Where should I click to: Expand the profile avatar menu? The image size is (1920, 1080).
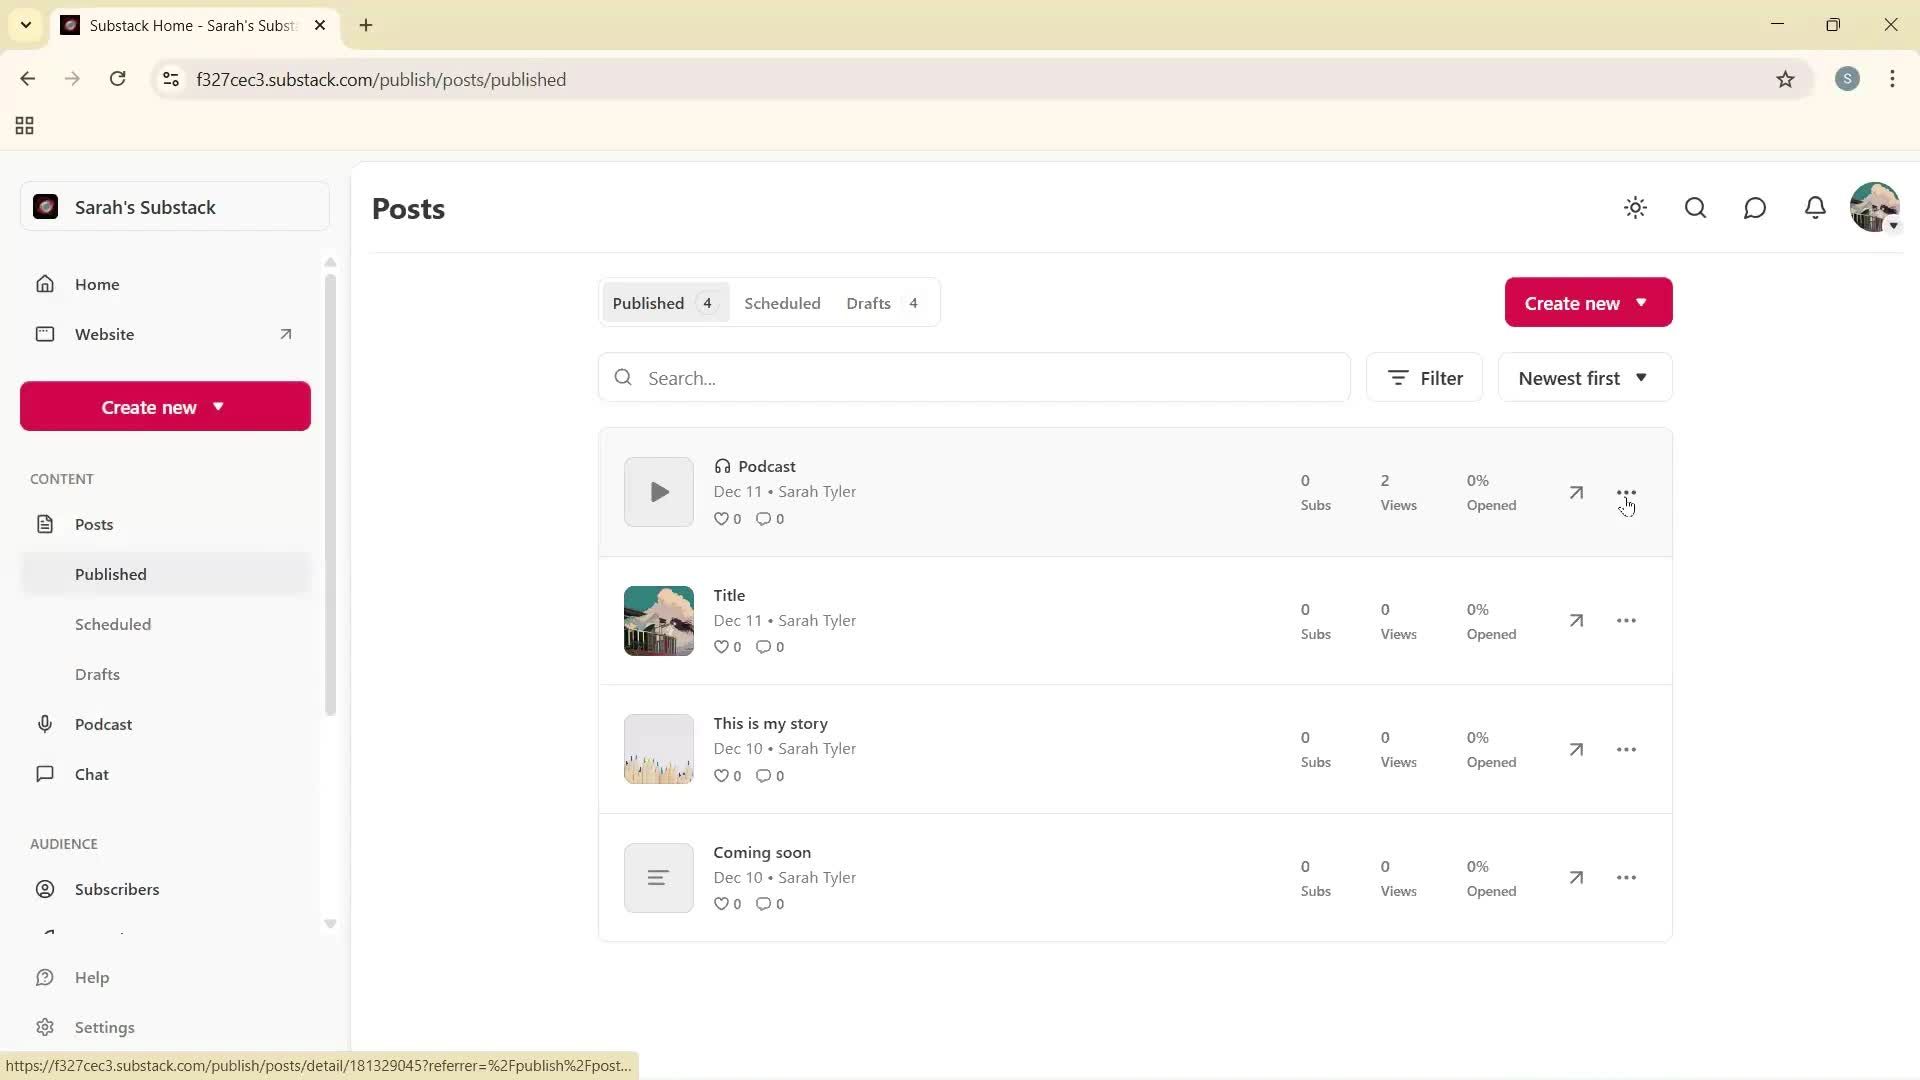pyautogui.click(x=1876, y=207)
